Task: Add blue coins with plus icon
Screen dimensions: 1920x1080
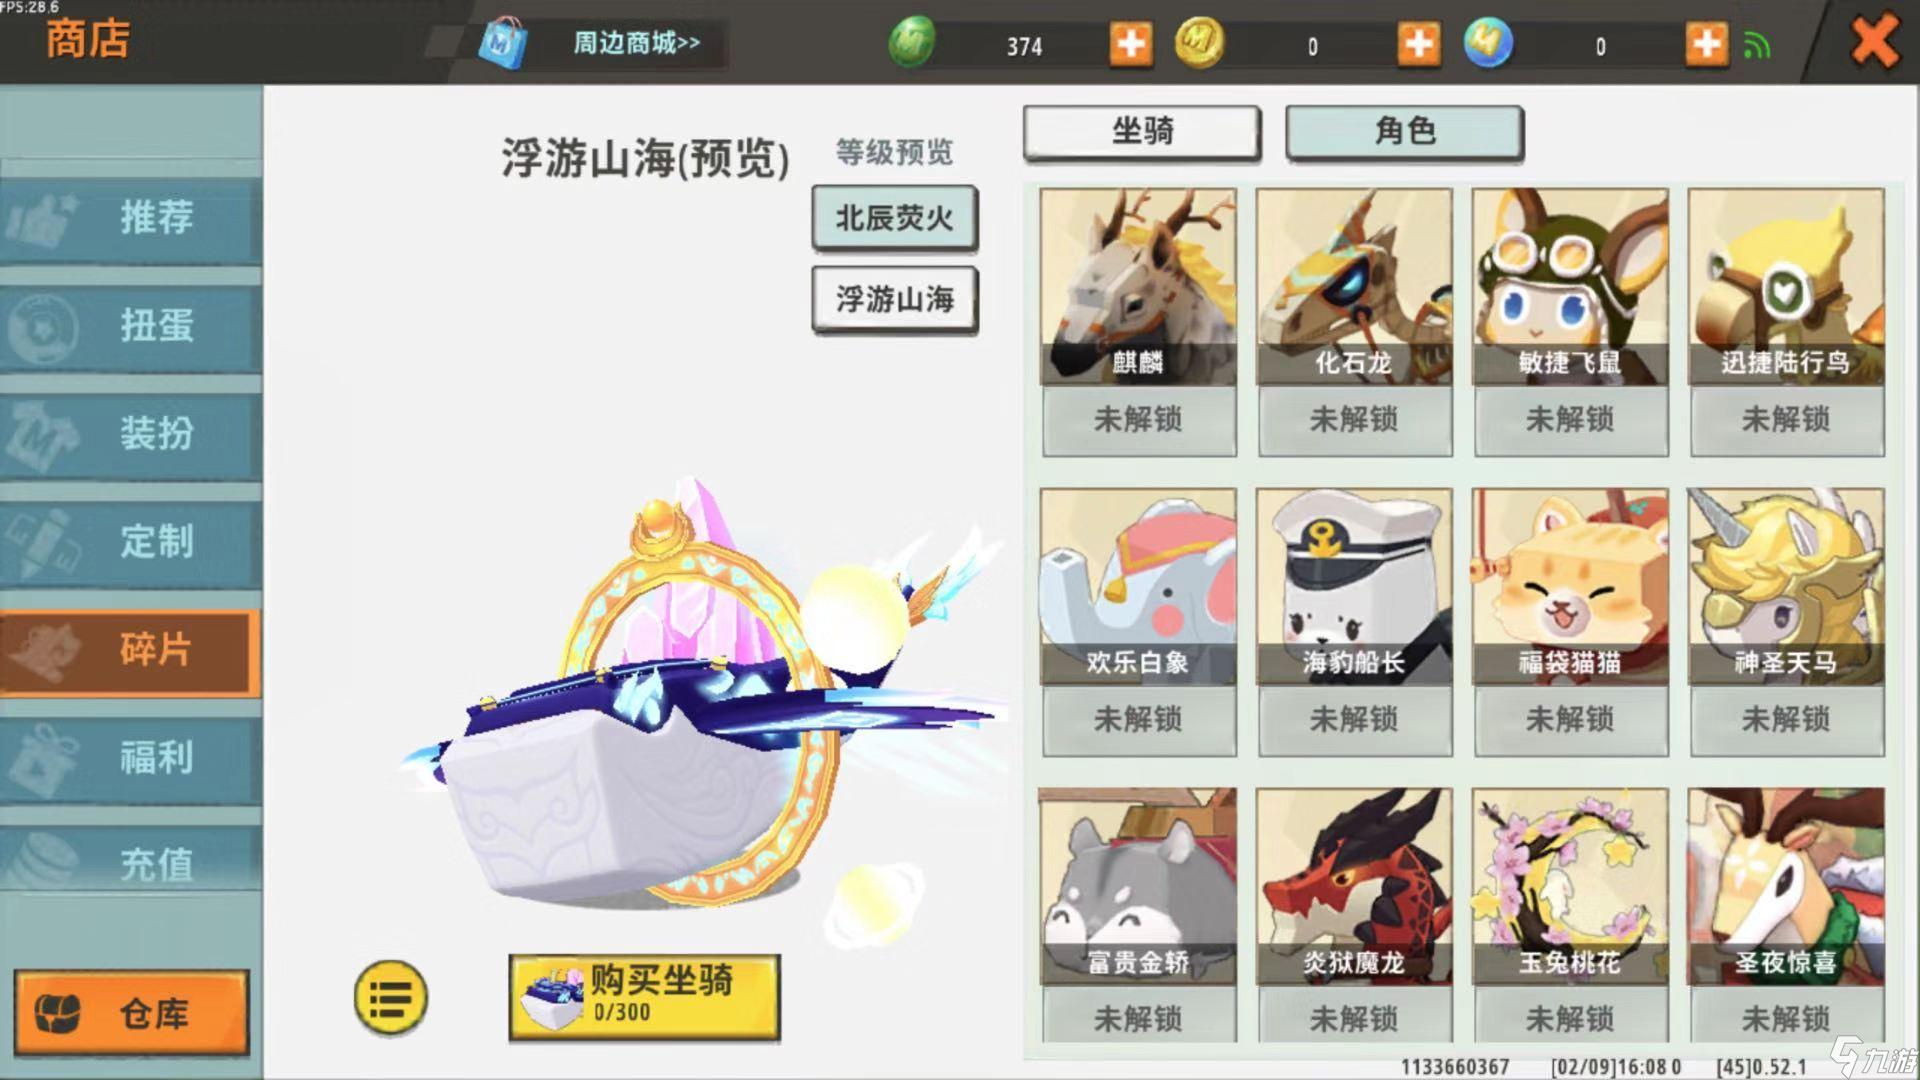Action: pyautogui.click(x=1707, y=45)
